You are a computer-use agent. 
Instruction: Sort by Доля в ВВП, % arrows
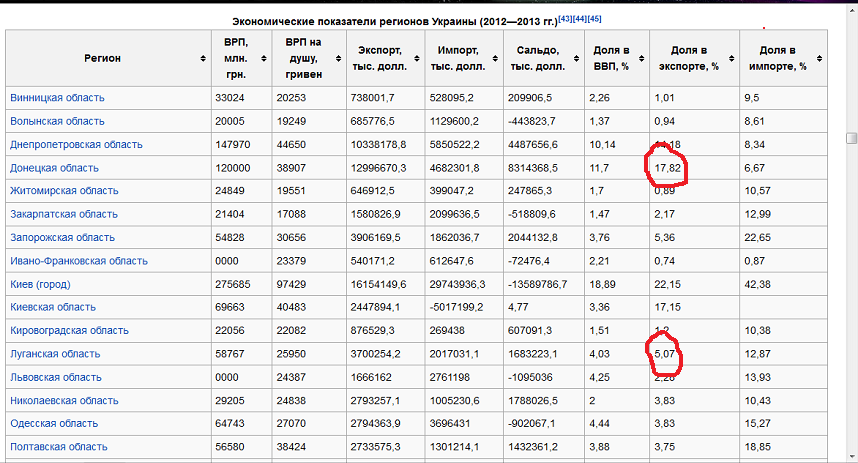[x=641, y=58]
